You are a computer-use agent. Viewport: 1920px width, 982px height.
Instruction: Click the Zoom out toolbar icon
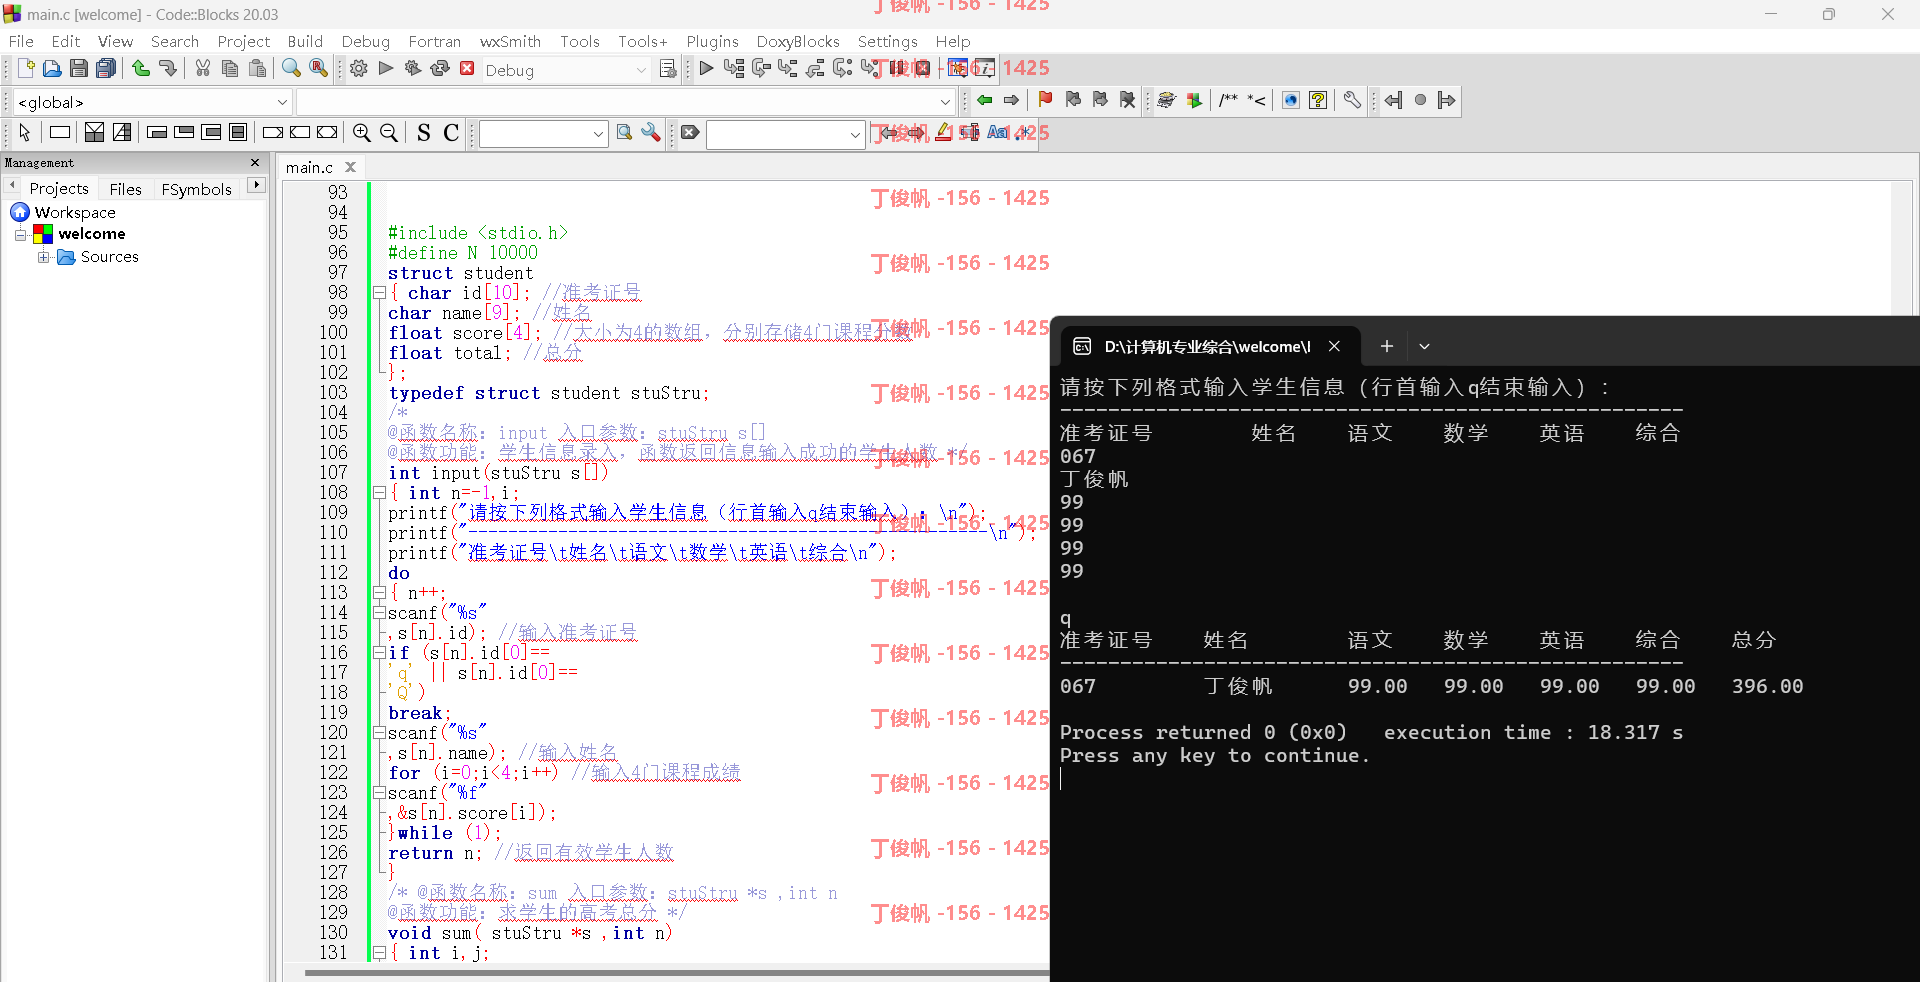point(389,133)
